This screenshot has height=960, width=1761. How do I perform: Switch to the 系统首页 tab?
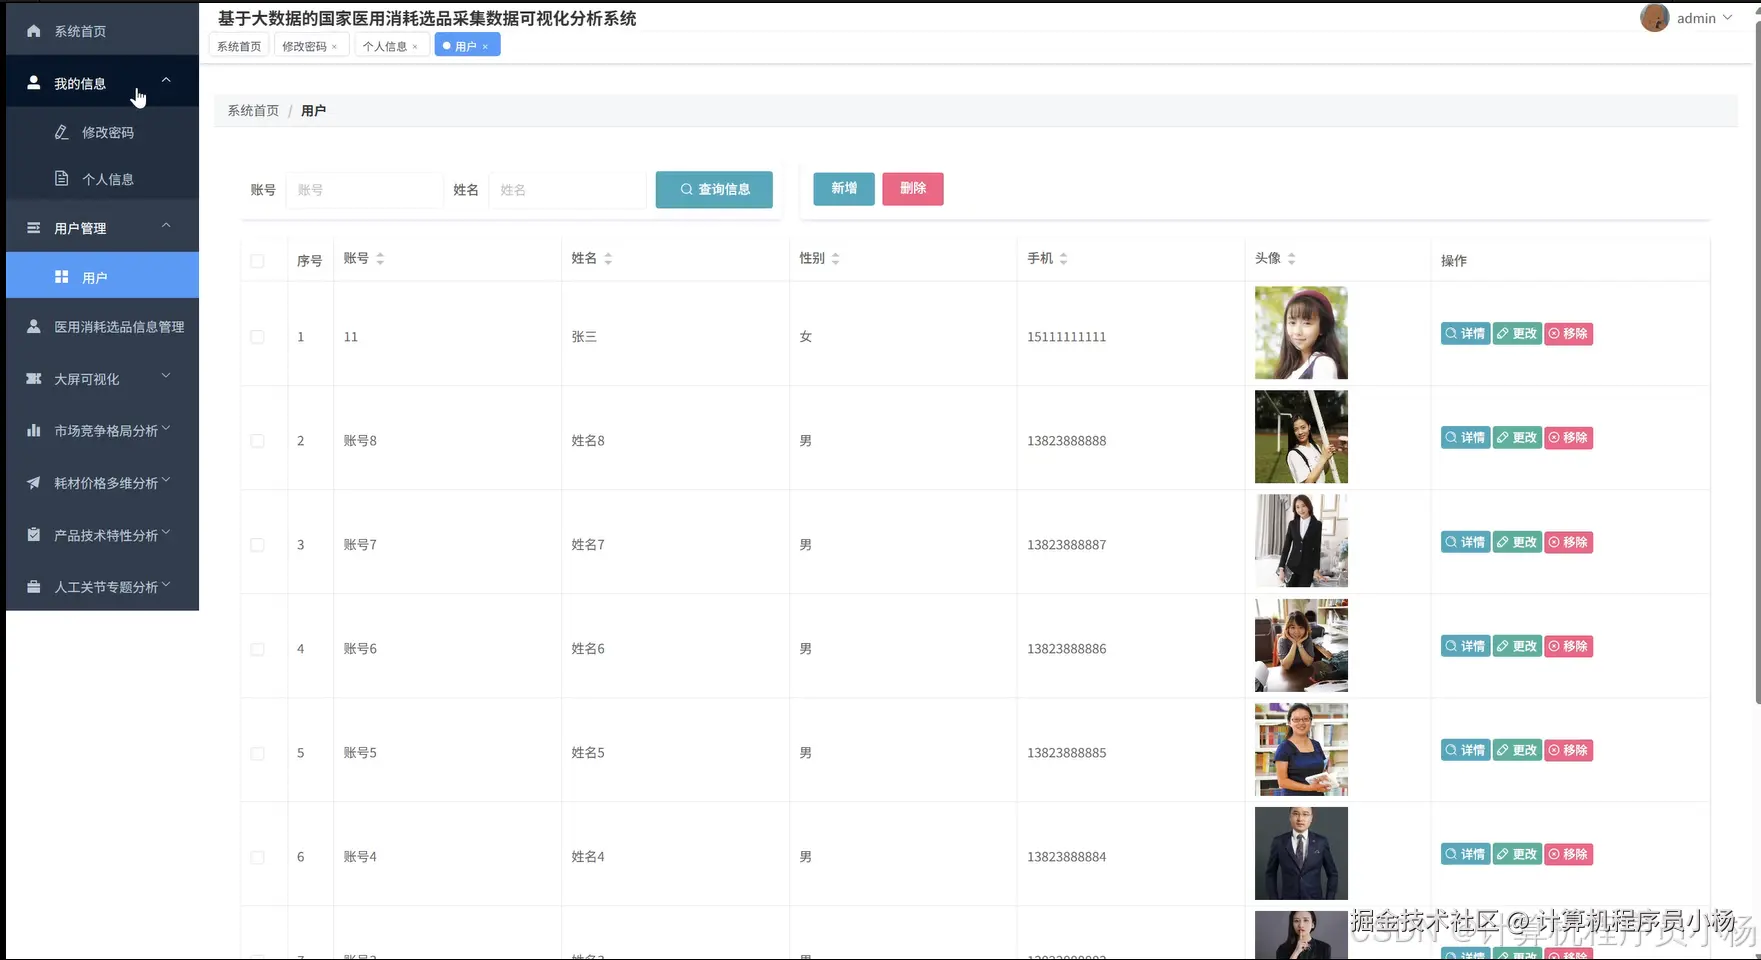[239, 46]
